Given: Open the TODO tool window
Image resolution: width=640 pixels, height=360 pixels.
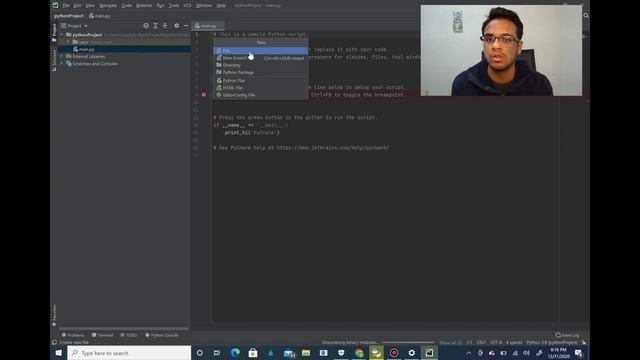Looking at the screenshot, I should [x=129, y=335].
